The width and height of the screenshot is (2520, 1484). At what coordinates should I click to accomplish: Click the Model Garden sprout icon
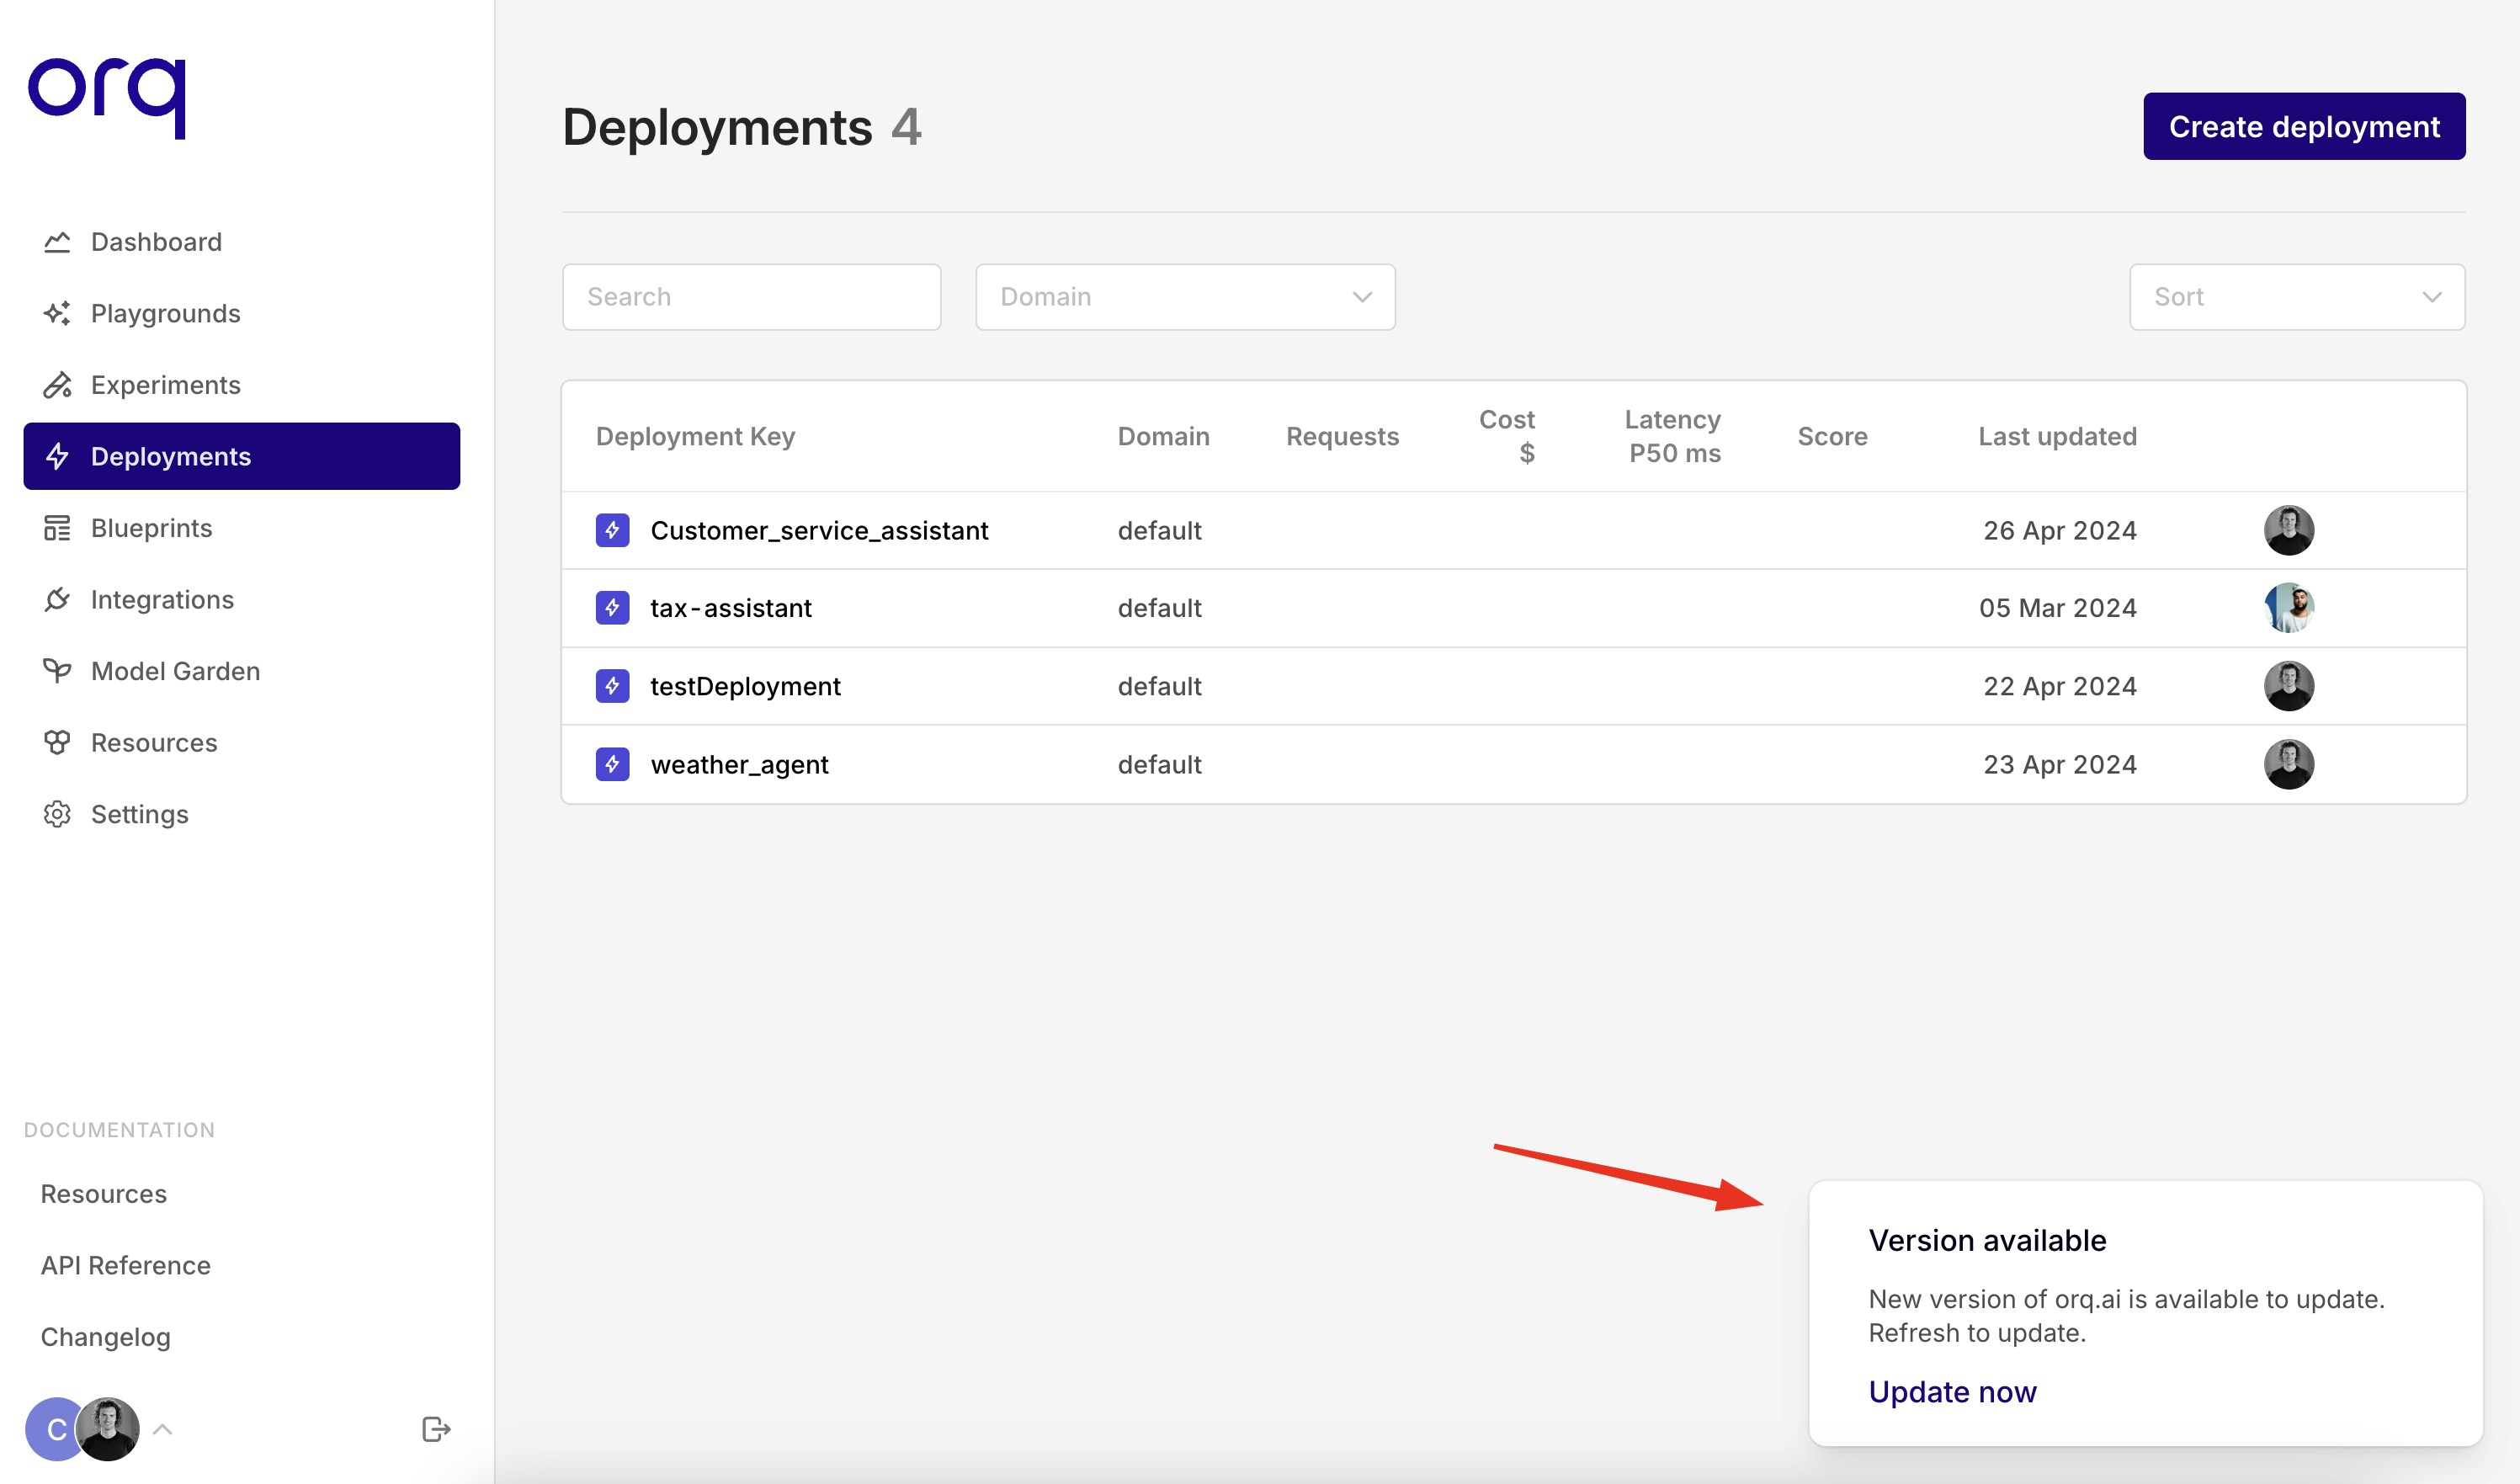pos(57,671)
